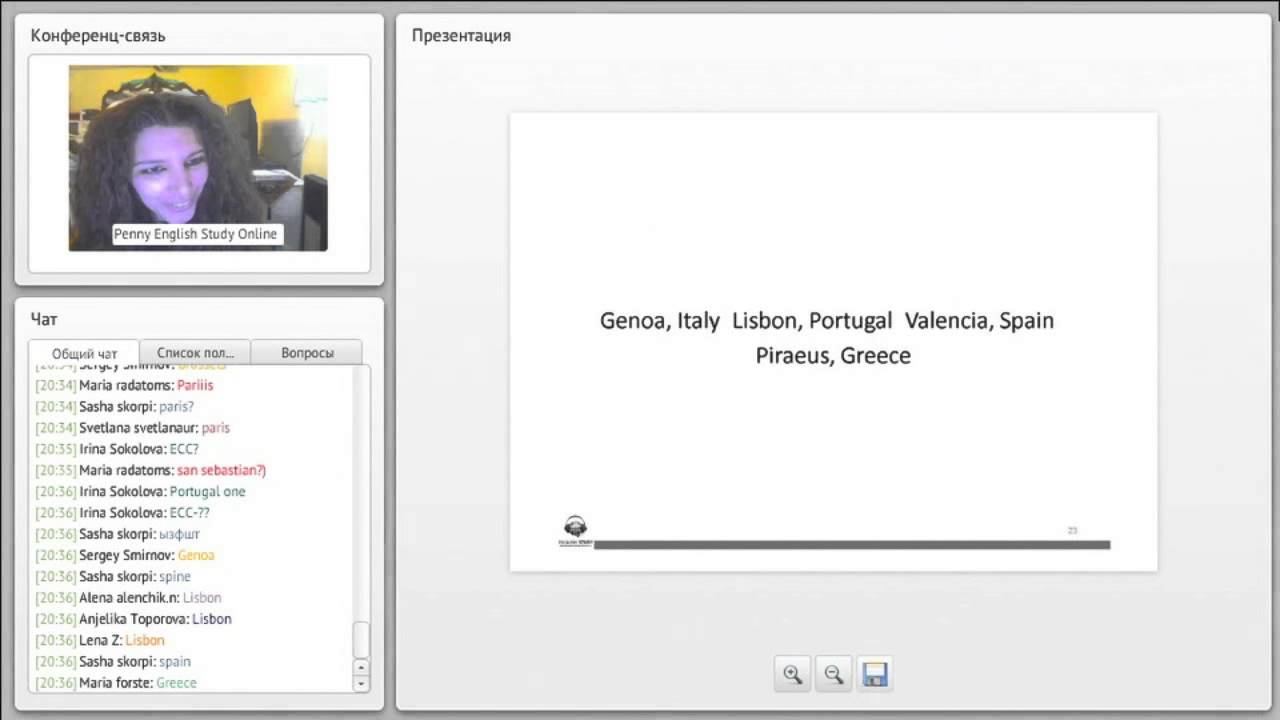Viewport: 1280px width, 720px height.
Task: Click the slide text Genoa, Italy
Action: (660, 321)
